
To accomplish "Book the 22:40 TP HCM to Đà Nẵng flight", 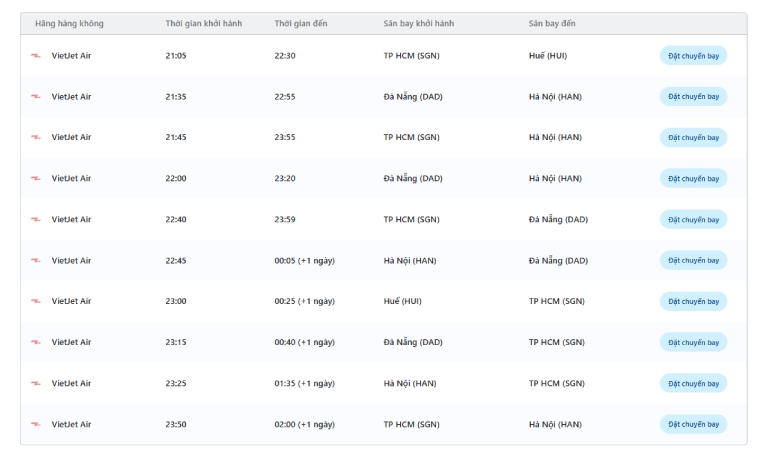I will 693,220.
